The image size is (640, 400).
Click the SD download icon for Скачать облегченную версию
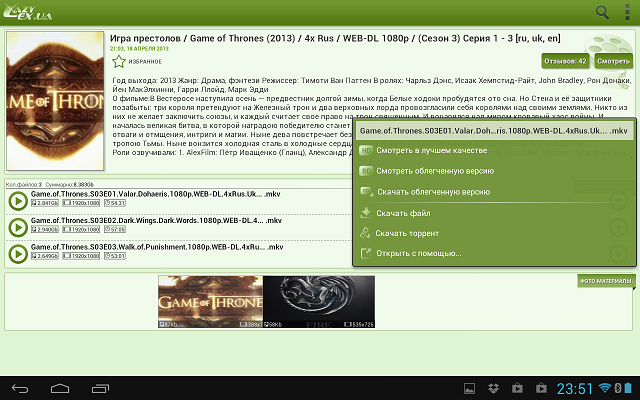[367, 192]
